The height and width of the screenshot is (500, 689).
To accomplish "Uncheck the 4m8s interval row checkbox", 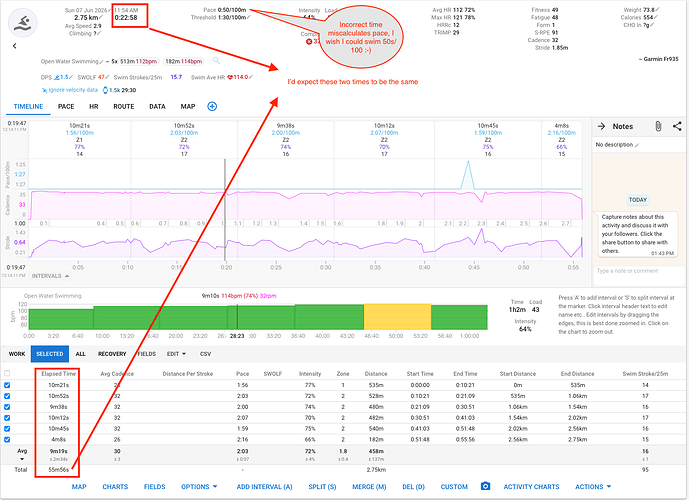I will click(x=7, y=439).
